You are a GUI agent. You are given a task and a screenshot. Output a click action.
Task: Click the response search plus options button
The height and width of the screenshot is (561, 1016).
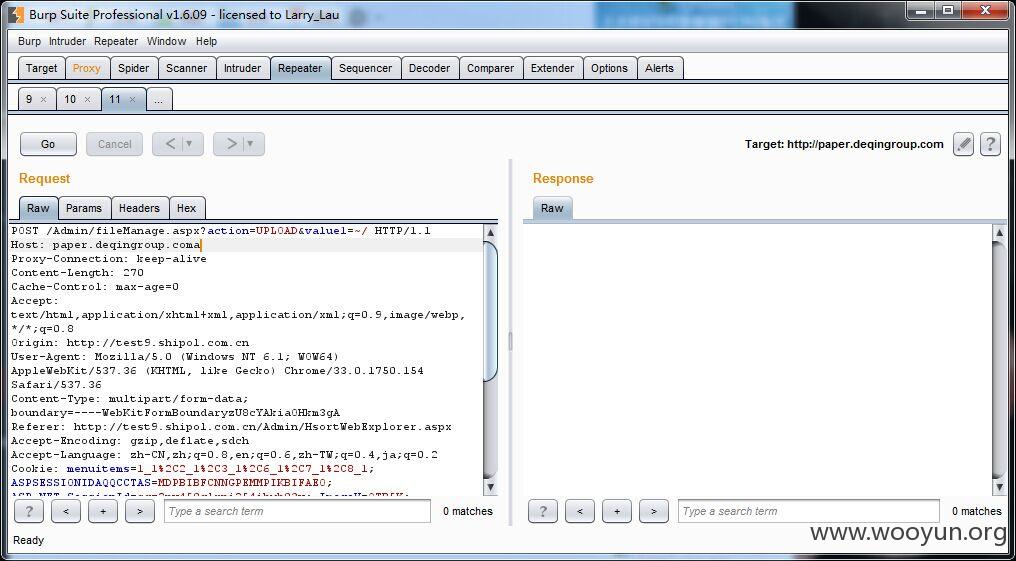tap(617, 511)
